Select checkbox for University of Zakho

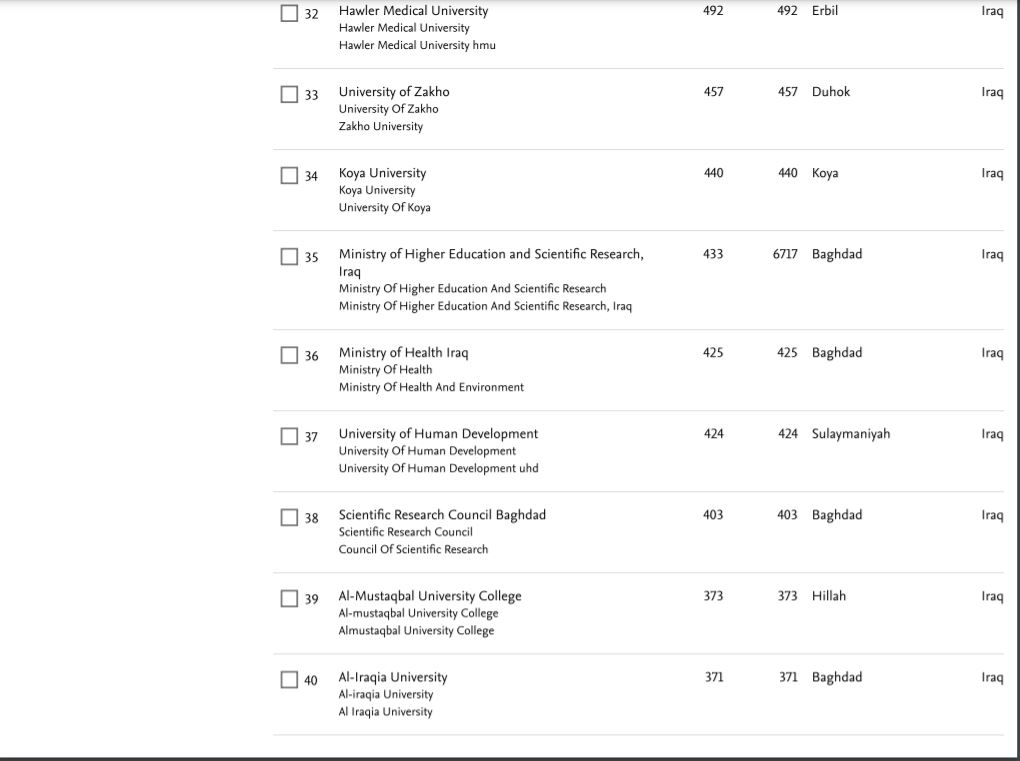click(x=289, y=94)
